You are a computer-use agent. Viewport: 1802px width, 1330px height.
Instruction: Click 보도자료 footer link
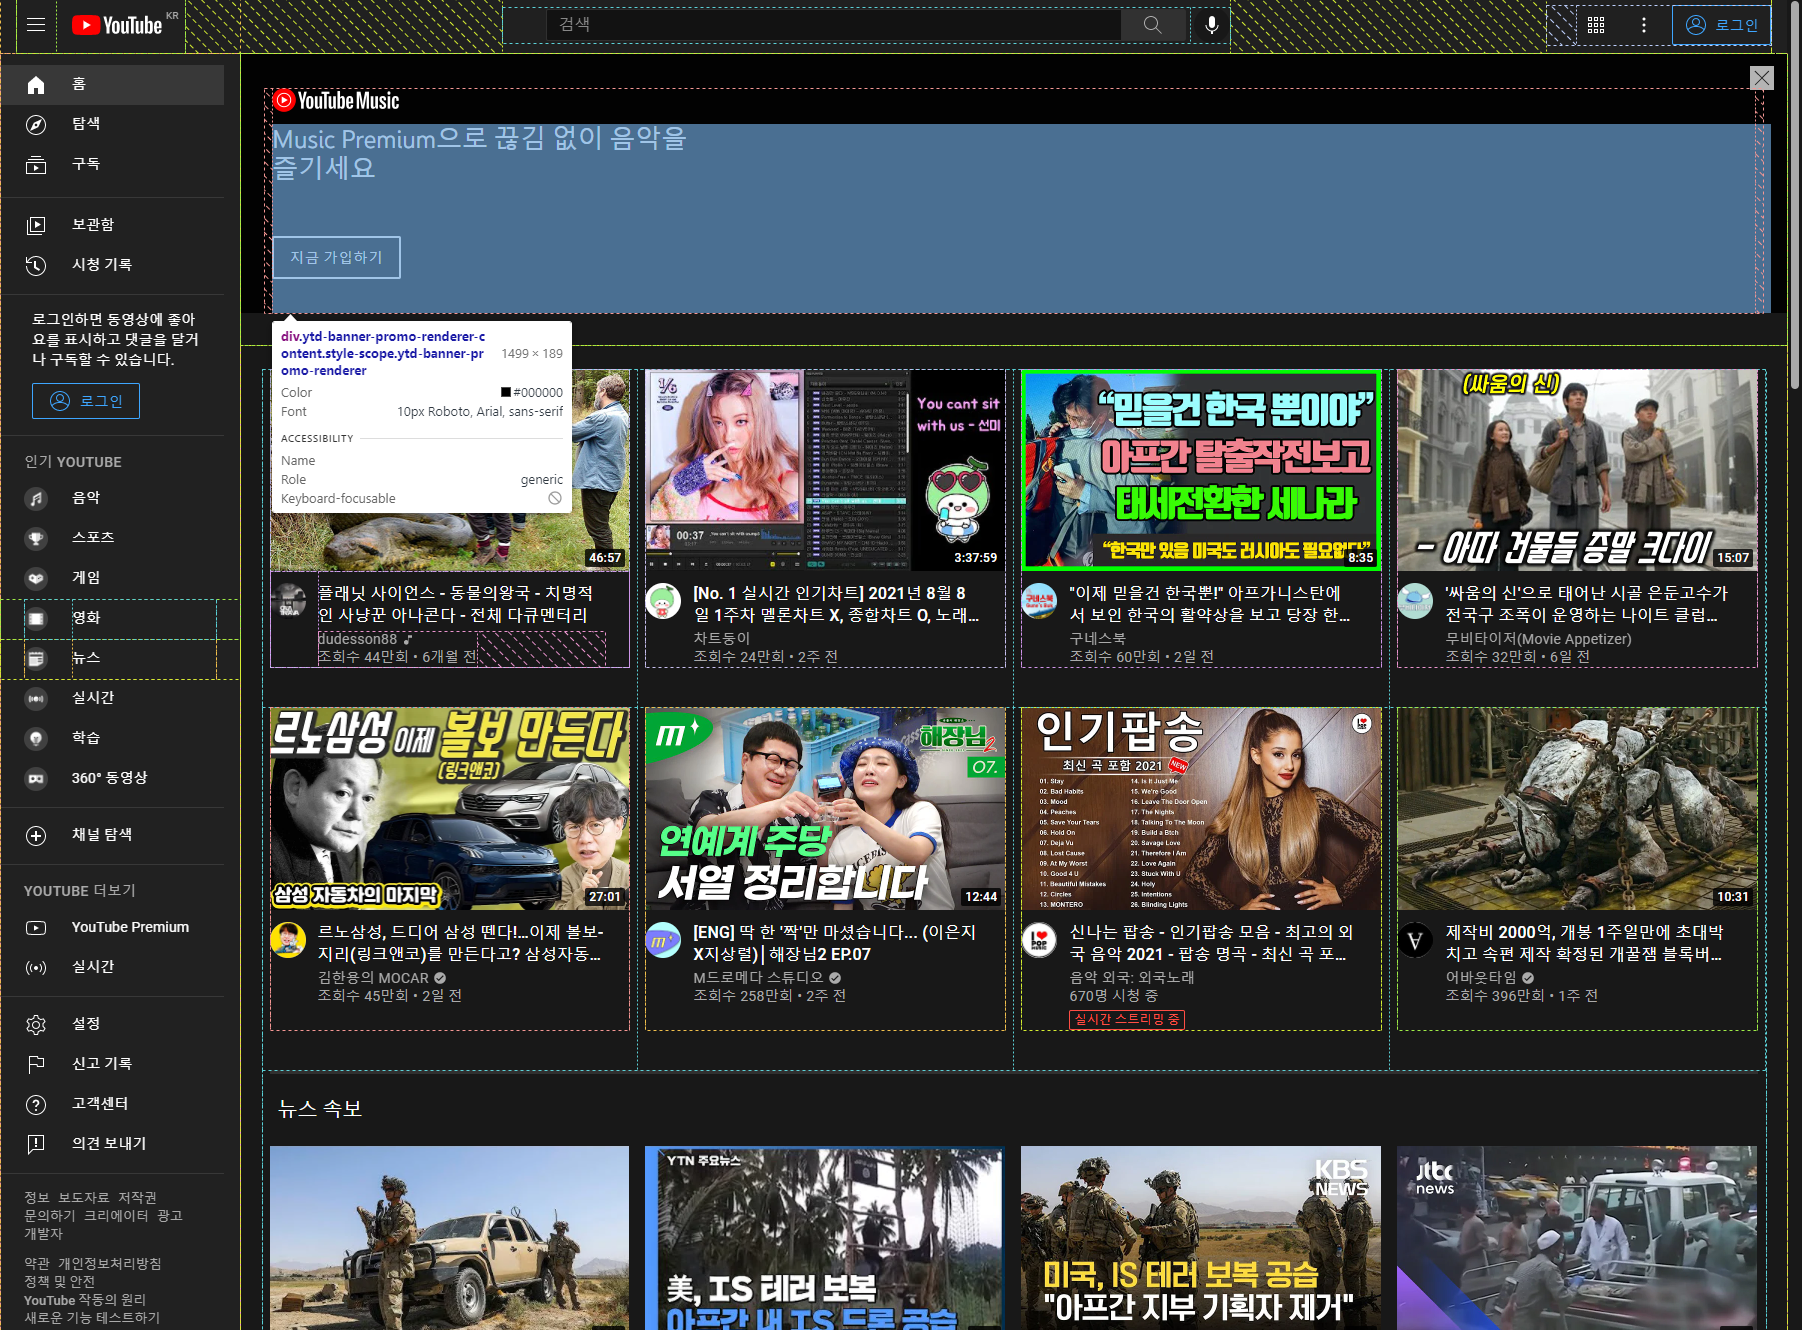pos(83,1197)
